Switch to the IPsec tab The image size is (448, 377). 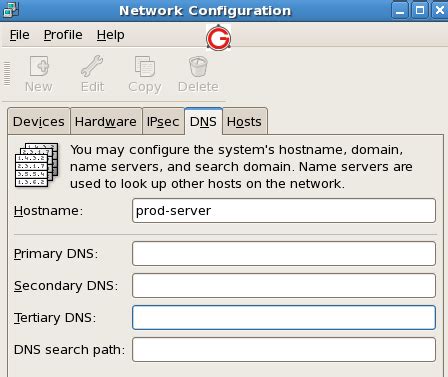pos(163,121)
